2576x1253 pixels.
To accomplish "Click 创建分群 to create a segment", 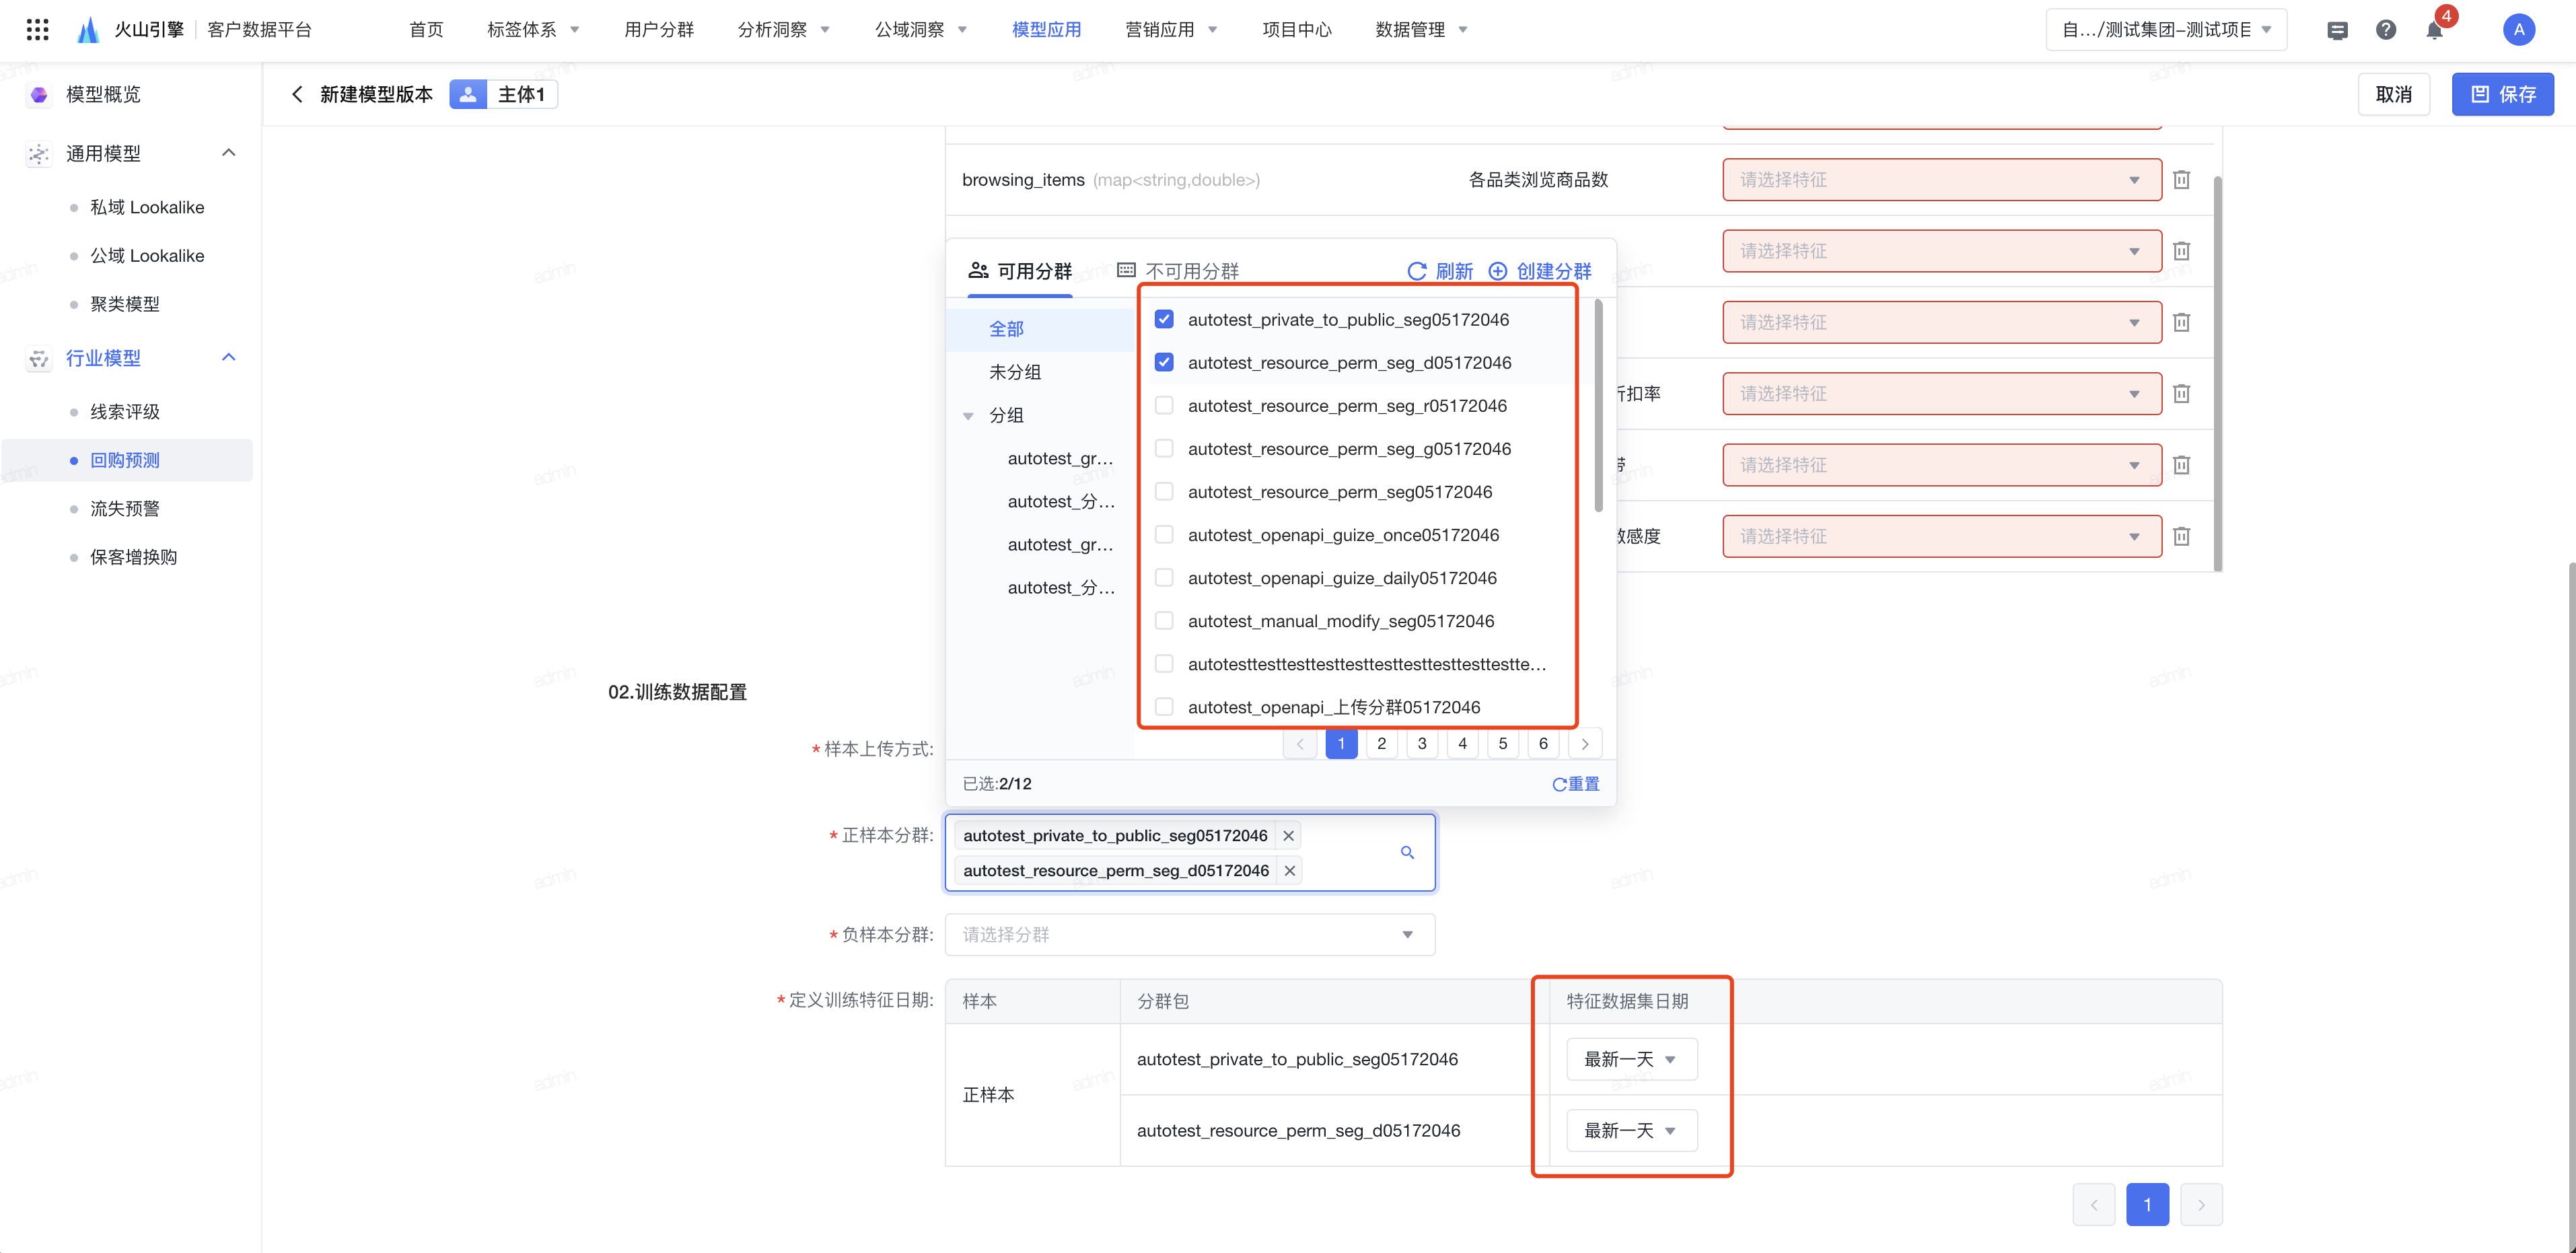I will click(1540, 271).
